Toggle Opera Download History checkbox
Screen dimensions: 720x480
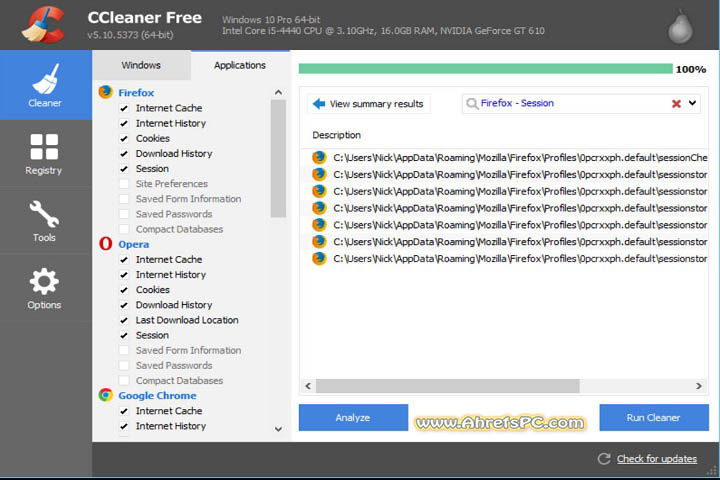click(x=124, y=305)
